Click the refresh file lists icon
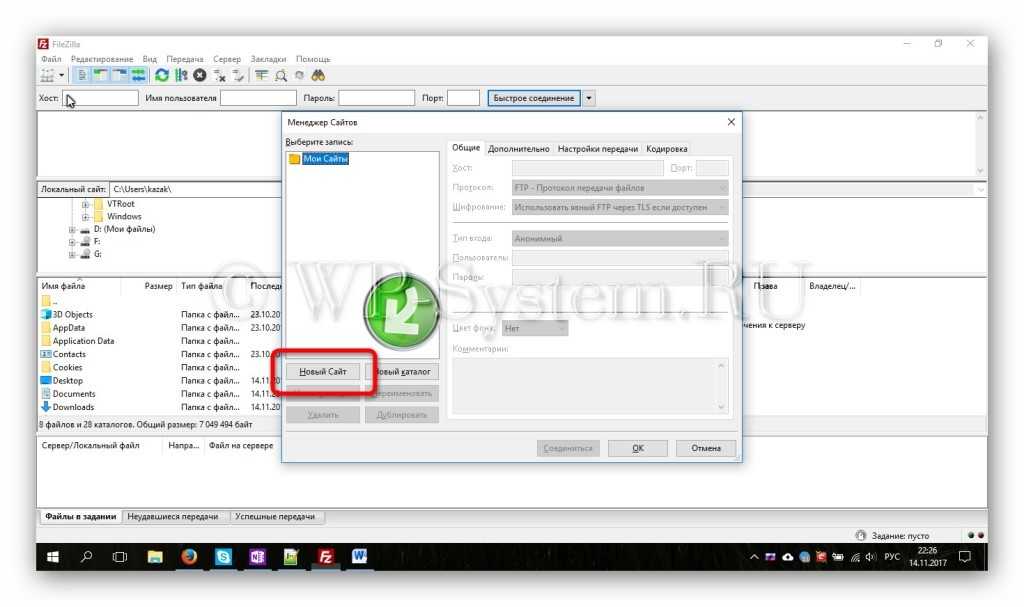1024x607 pixels. [162, 75]
